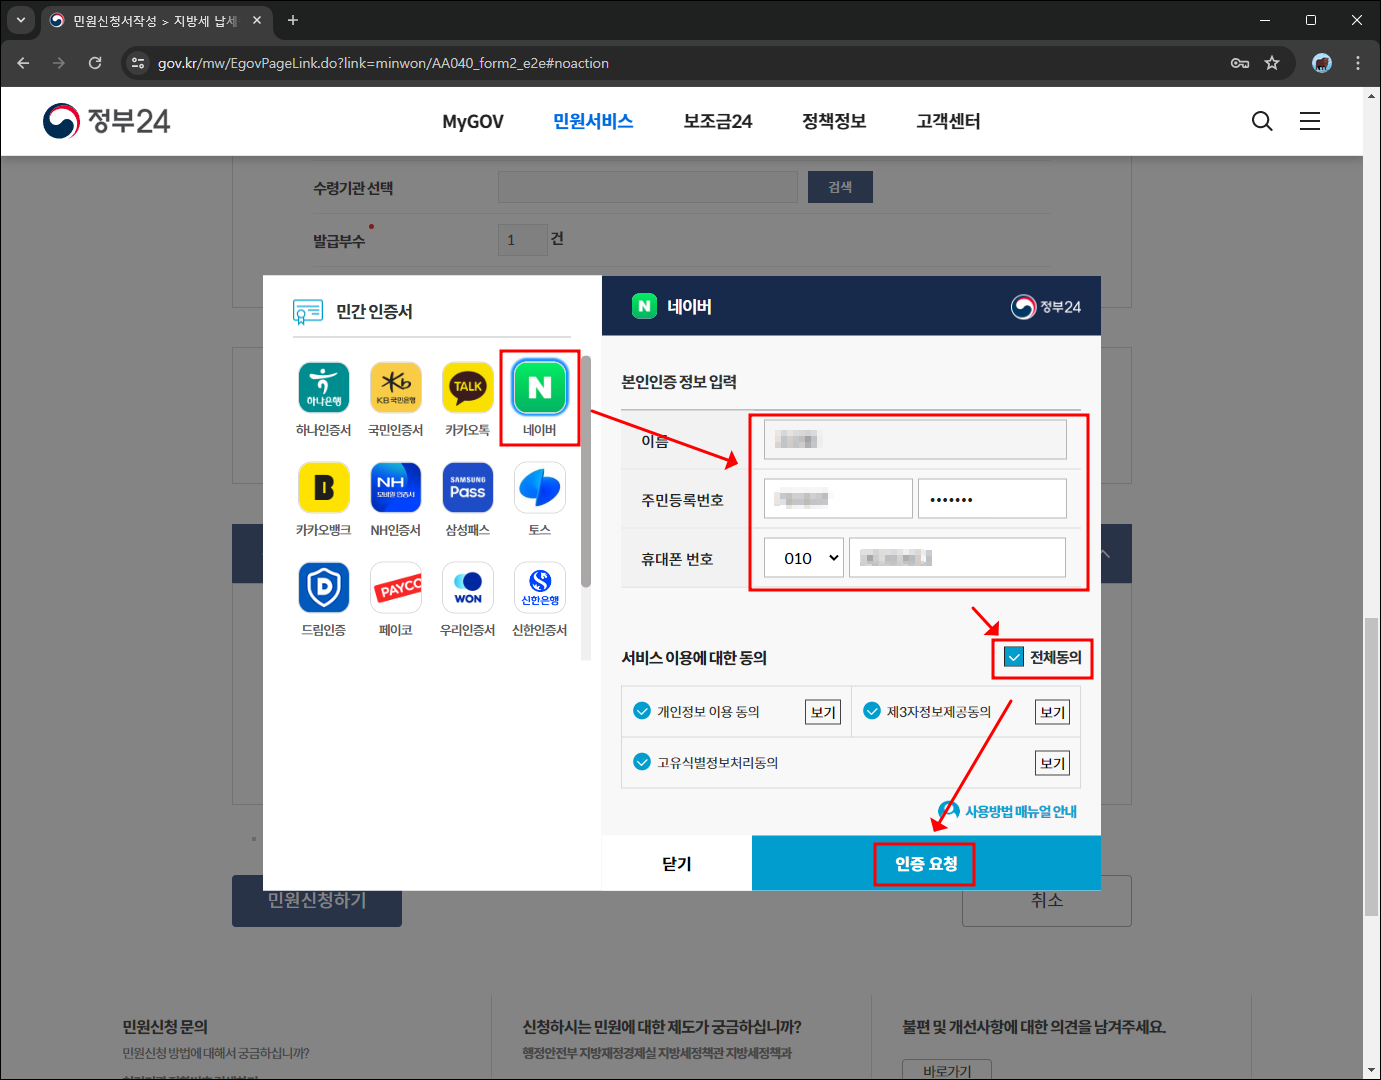This screenshot has height=1080, width=1381.
Task: Close the dialog with 닫기
Action: 677,863
